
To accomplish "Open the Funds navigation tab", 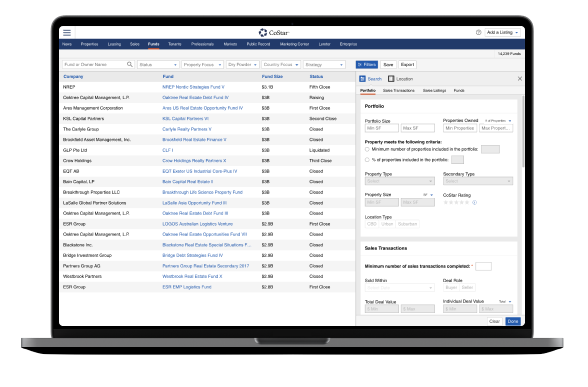I will (153, 44).
